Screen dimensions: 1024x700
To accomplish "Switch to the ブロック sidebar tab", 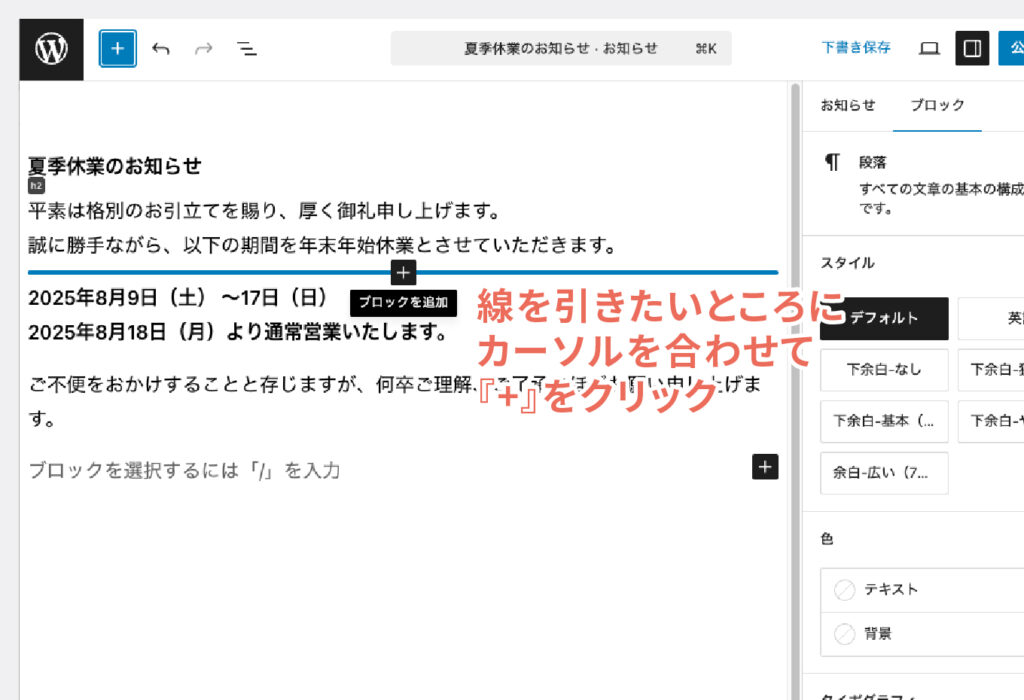I will click(x=937, y=105).
